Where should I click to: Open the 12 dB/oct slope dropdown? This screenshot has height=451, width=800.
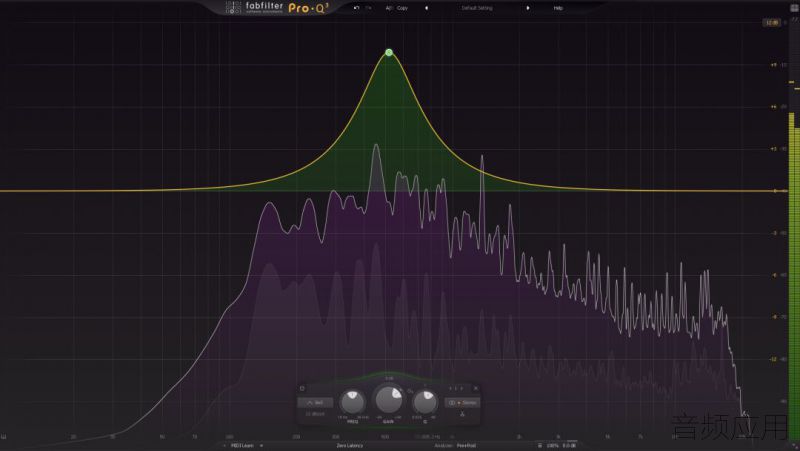coord(315,414)
